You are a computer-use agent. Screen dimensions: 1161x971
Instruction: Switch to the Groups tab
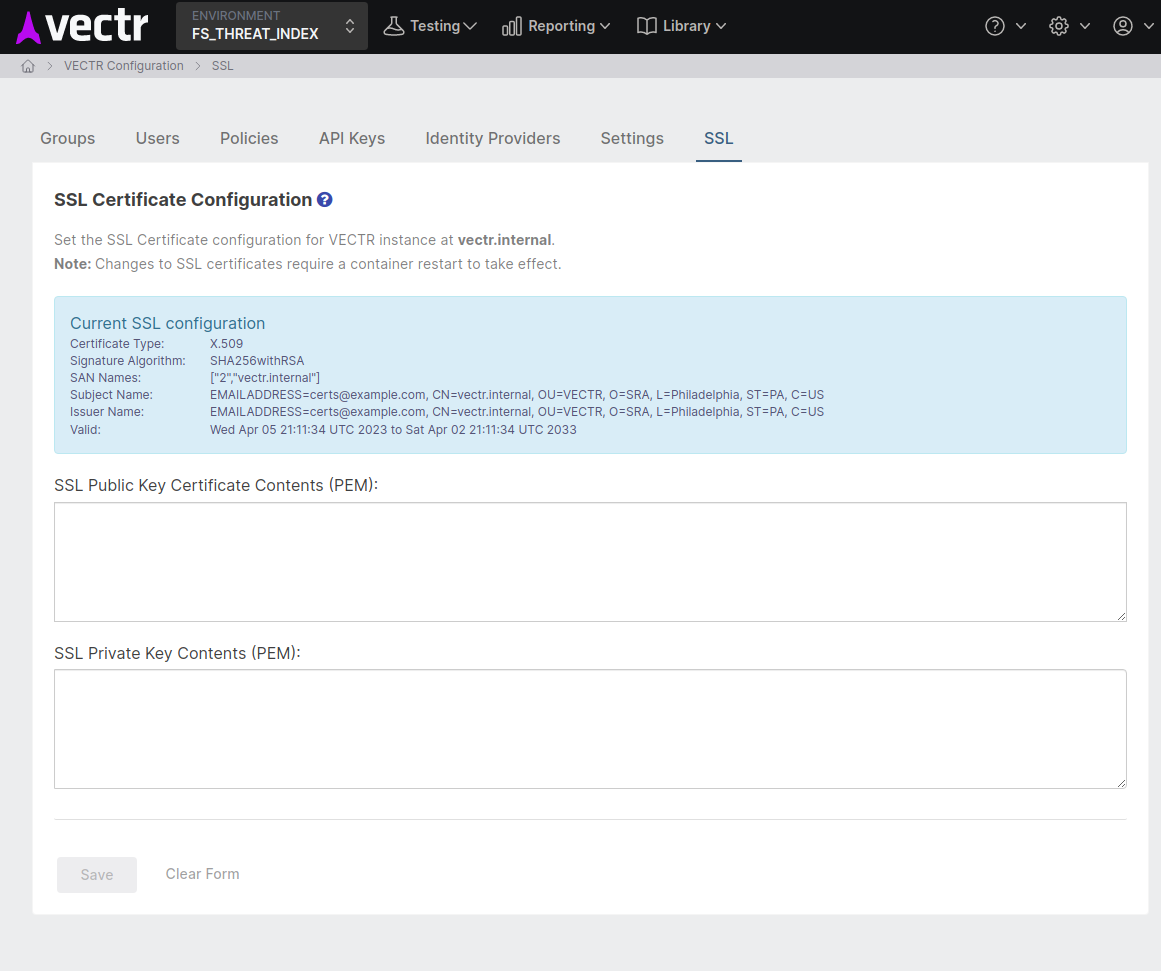(x=67, y=139)
